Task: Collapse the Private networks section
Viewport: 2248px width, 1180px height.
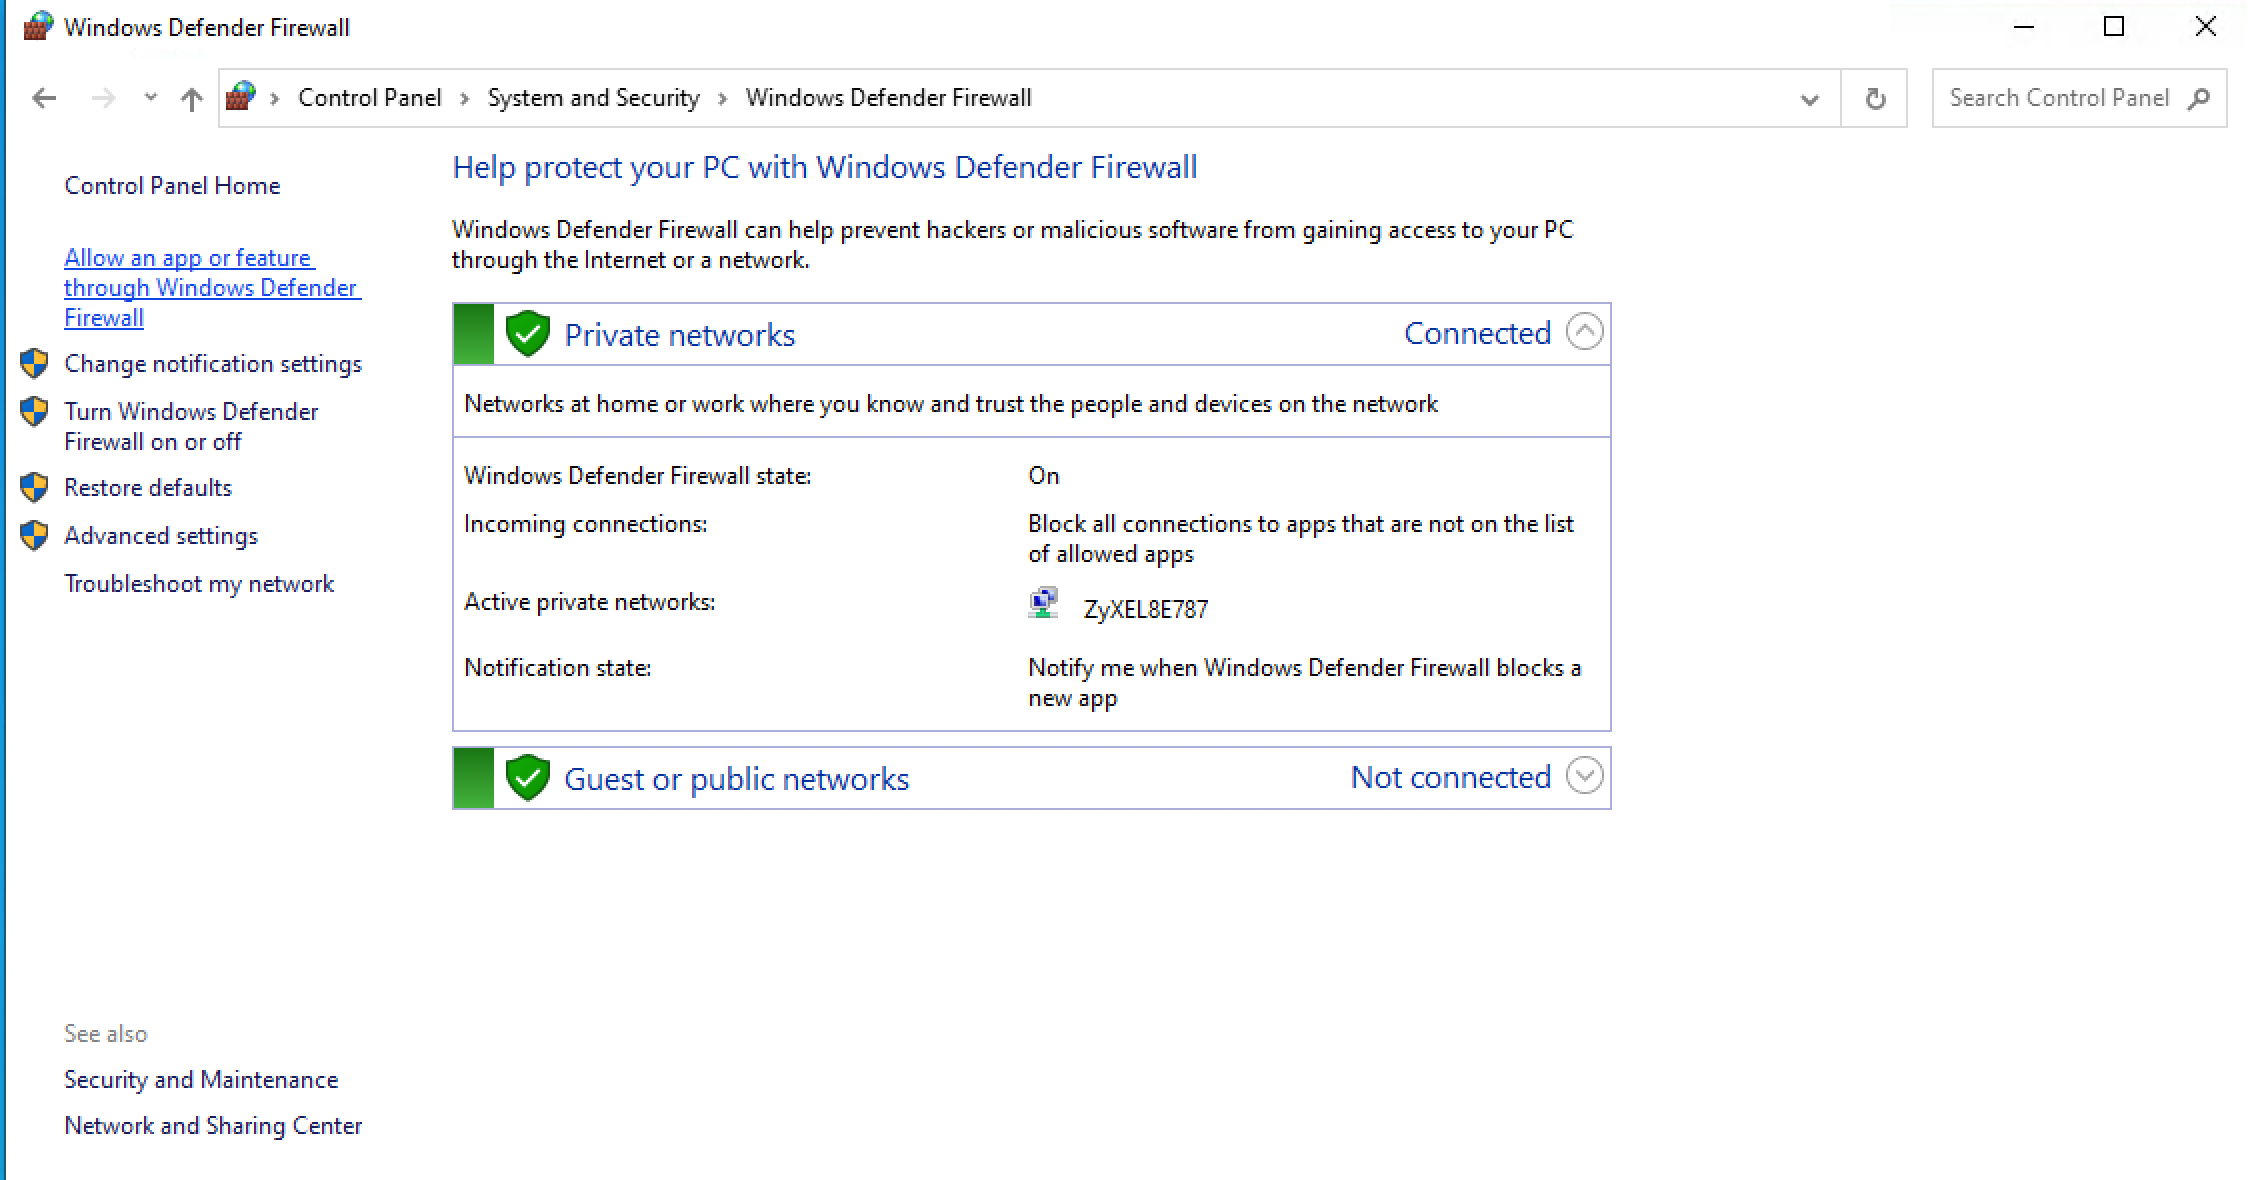Action: (x=1584, y=332)
